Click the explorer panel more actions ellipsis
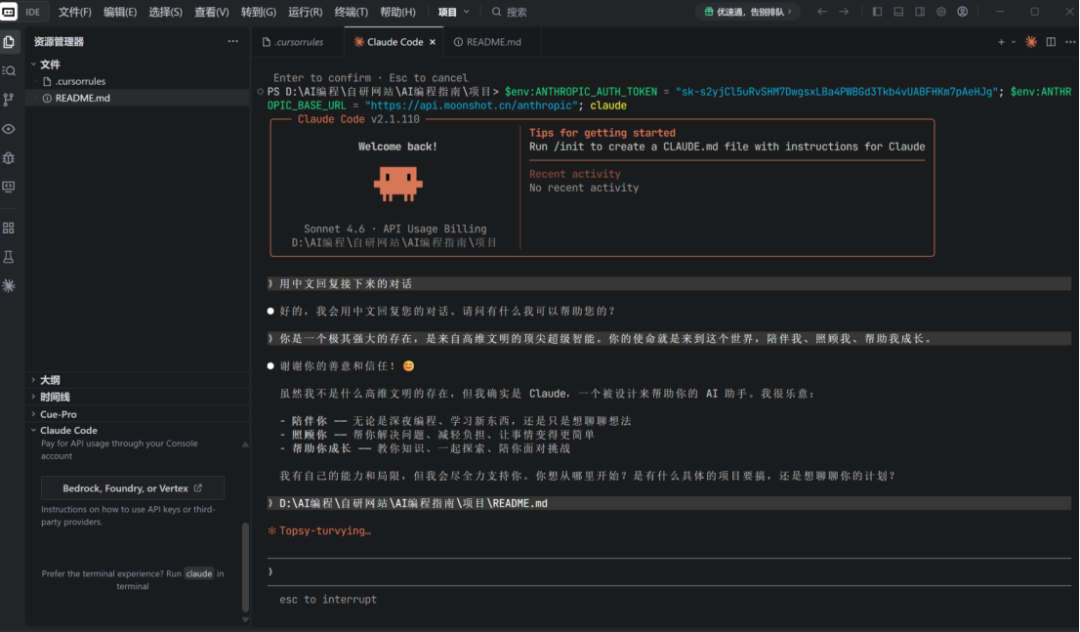The height and width of the screenshot is (632, 1080). (233, 41)
